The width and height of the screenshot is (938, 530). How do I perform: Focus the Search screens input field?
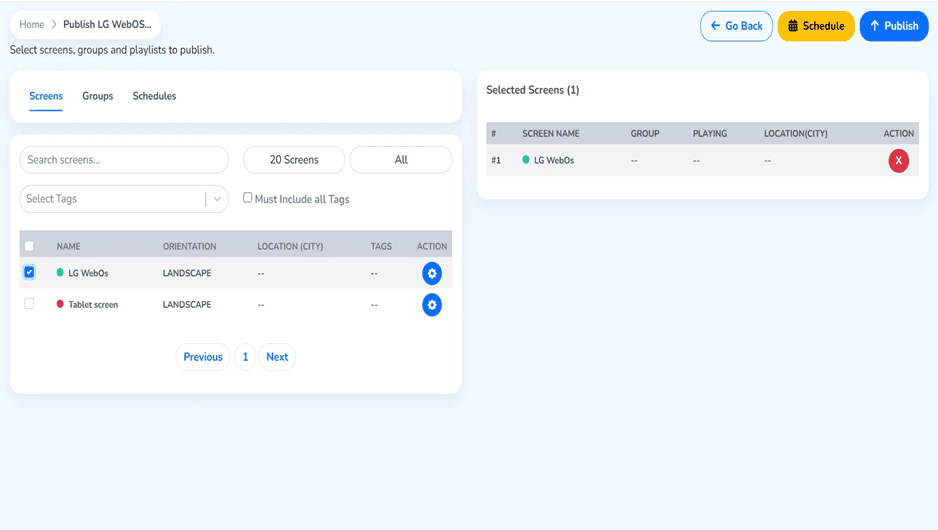click(124, 160)
